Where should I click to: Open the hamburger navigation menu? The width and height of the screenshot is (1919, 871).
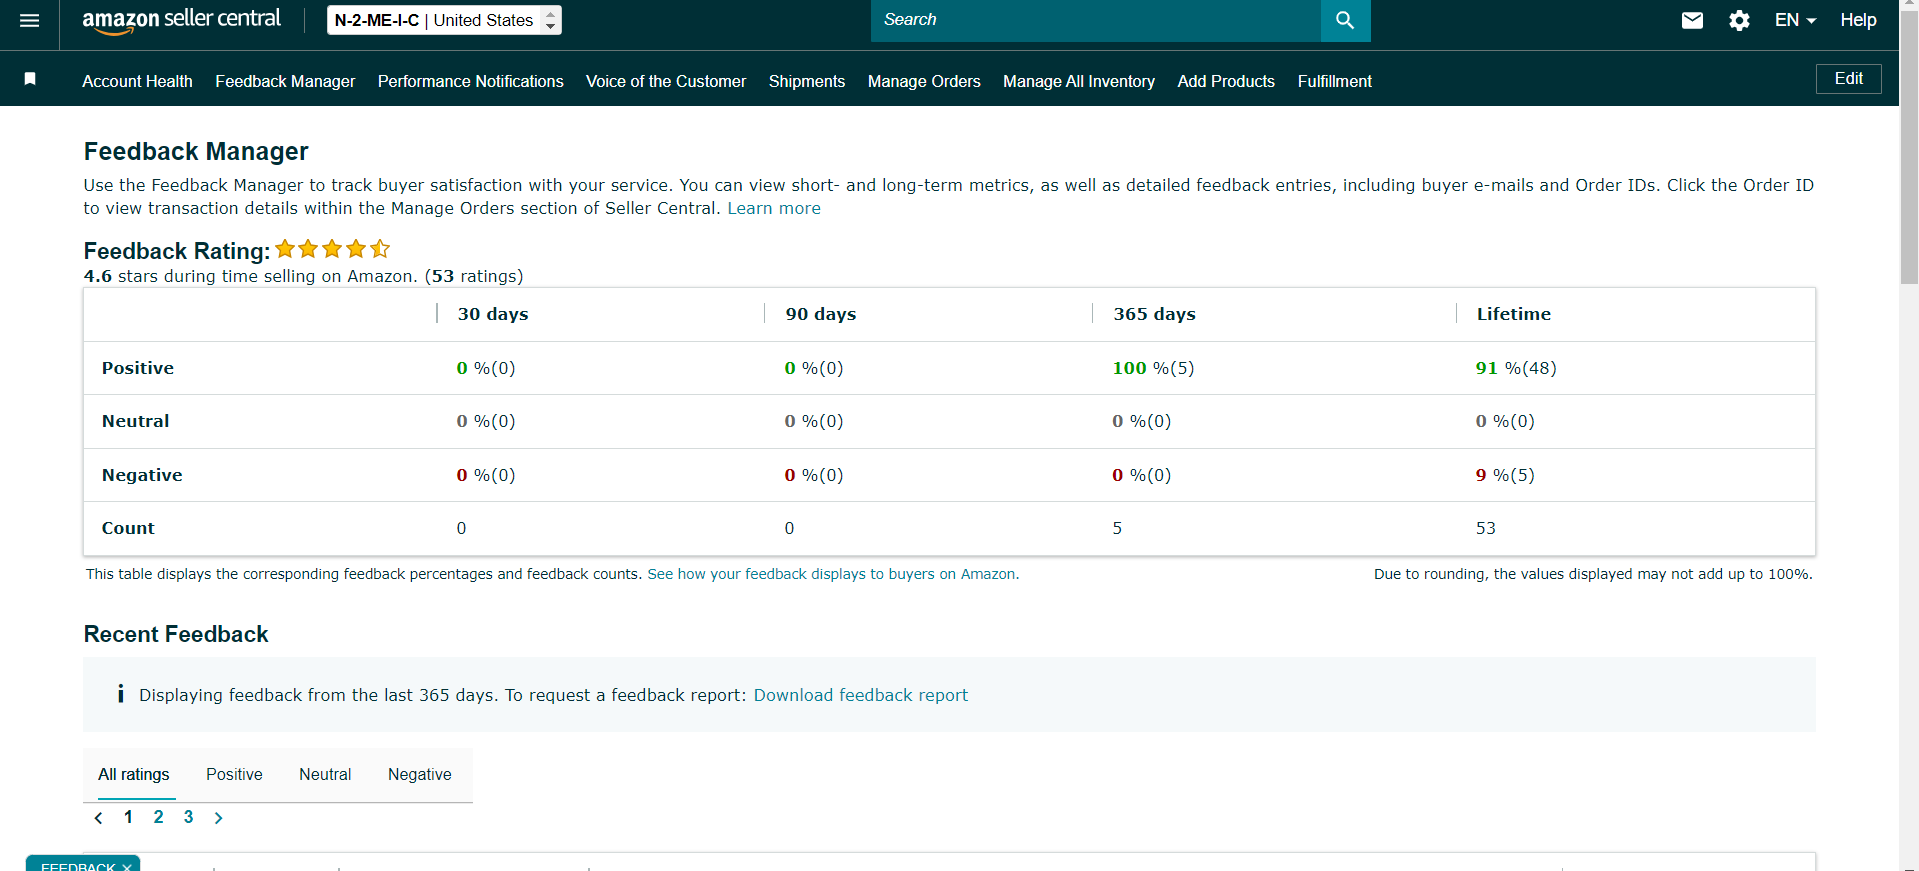29,20
